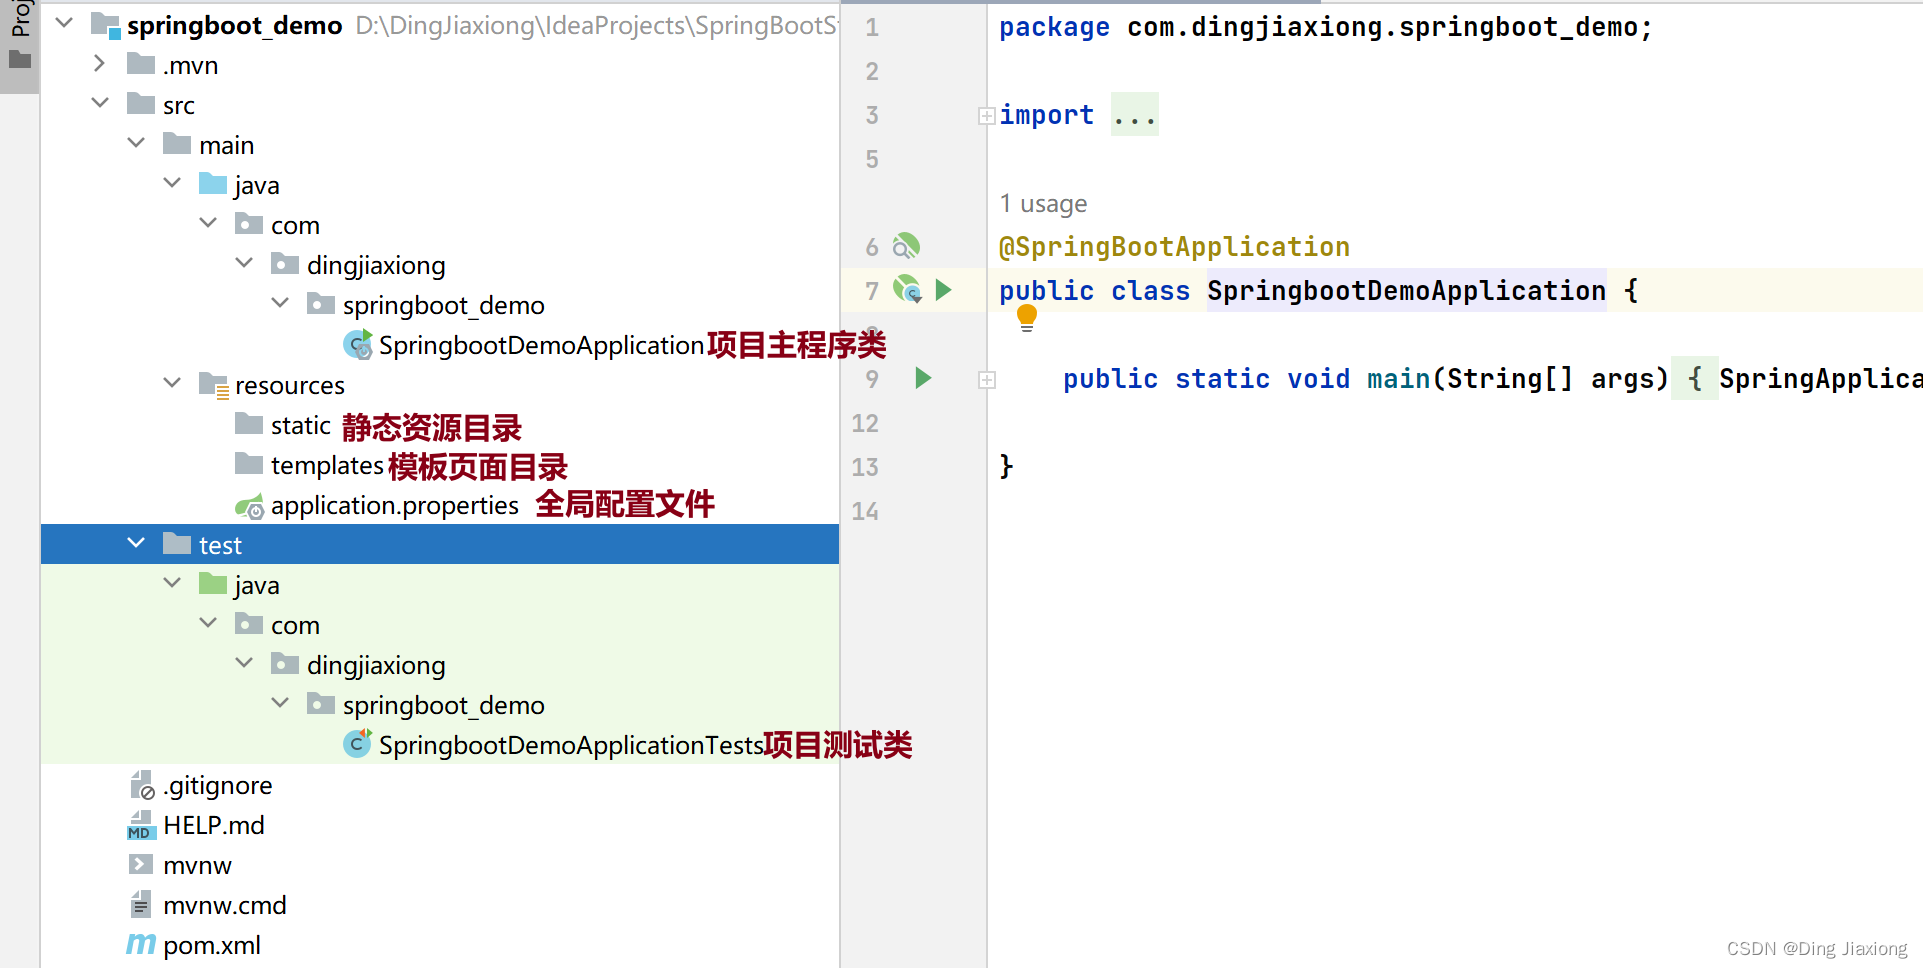
Task: Click the blue java source folder icon
Action: coord(213,183)
